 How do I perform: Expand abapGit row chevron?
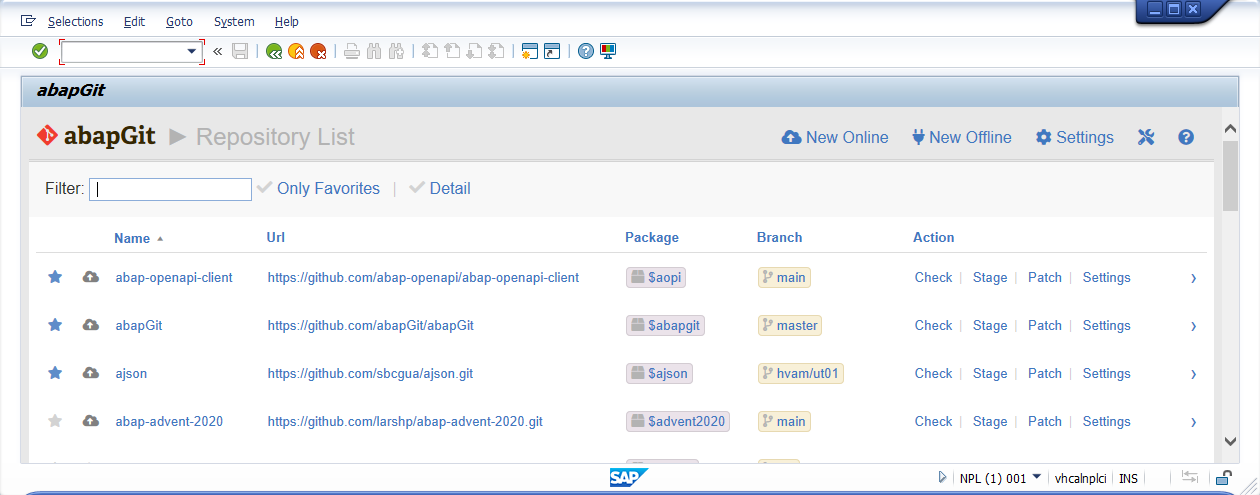click(1193, 326)
